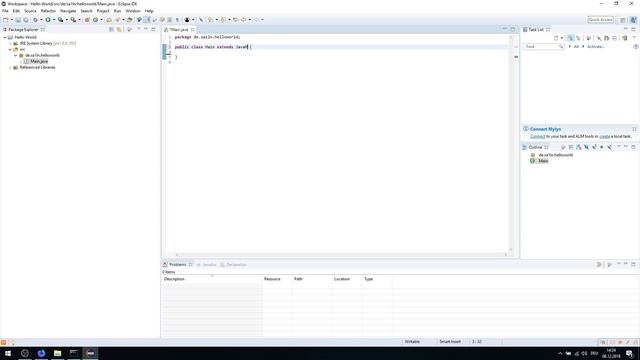Click the Main.java editor tab
Screen dimensions: 640x360
coord(179,29)
